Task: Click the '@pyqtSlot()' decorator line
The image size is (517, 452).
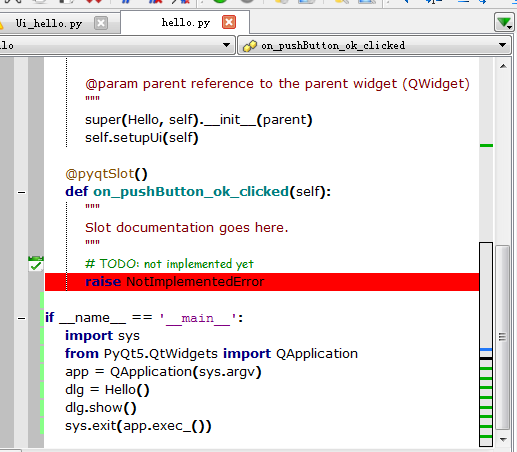Action: (x=106, y=174)
